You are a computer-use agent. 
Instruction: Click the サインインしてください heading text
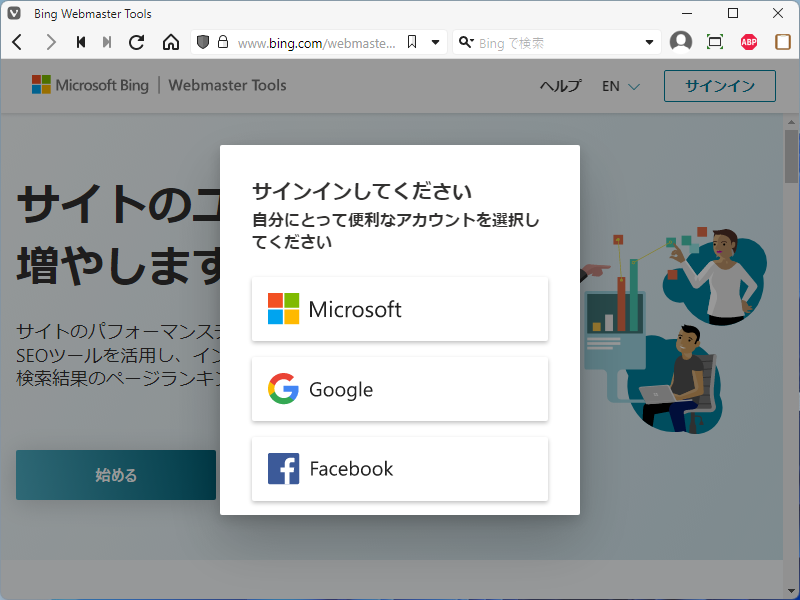pos(362,192)
